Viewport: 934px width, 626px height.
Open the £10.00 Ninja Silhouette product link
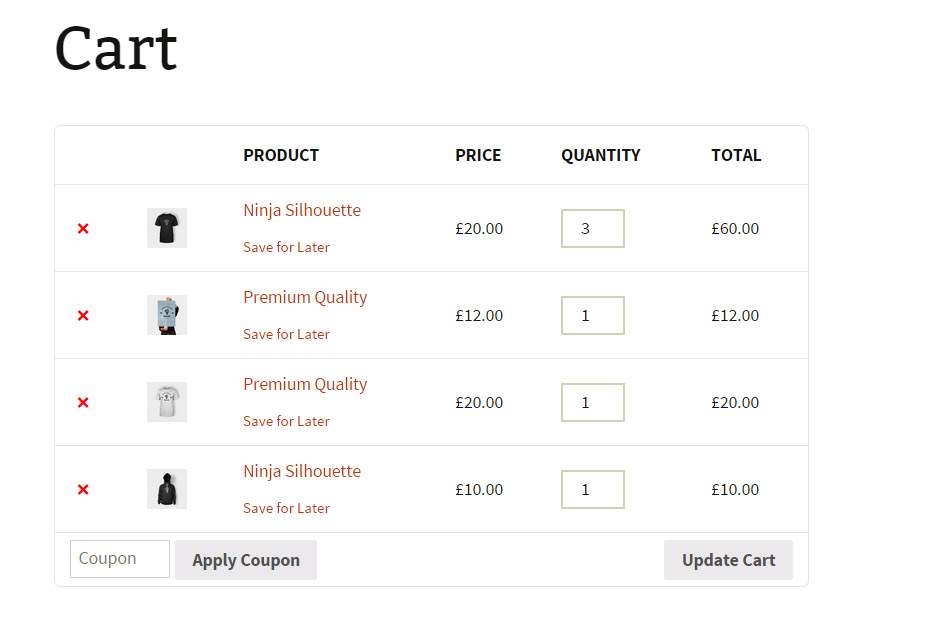[302, 471]
